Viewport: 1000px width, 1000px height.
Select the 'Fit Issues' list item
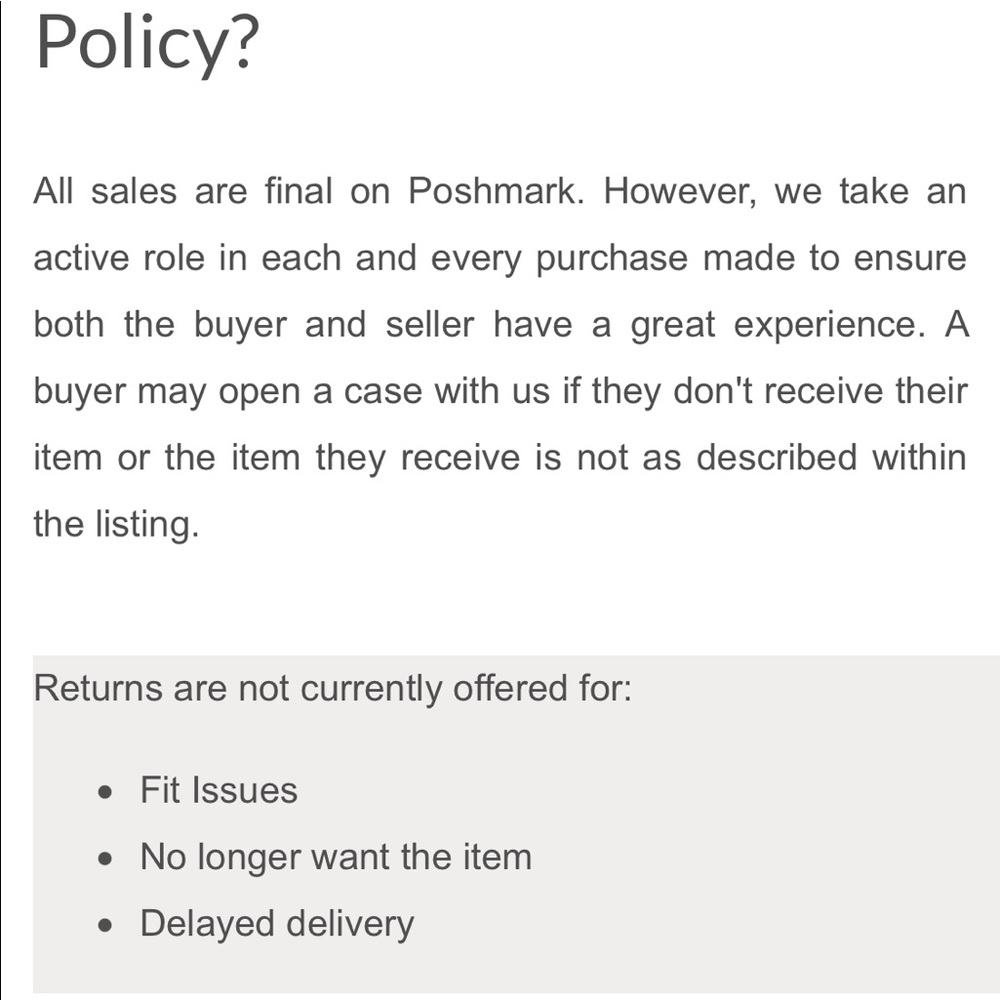(219, 790)
